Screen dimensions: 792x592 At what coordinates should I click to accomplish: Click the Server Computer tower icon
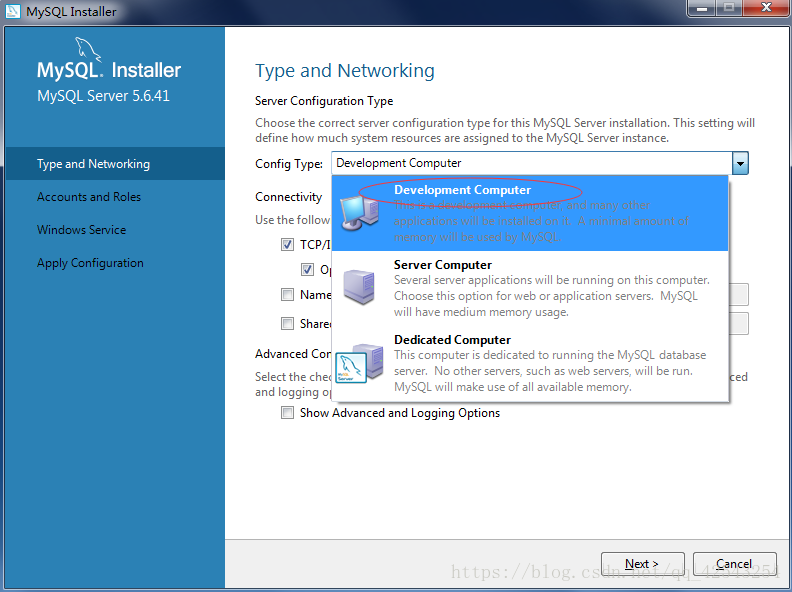pos(359,287)
